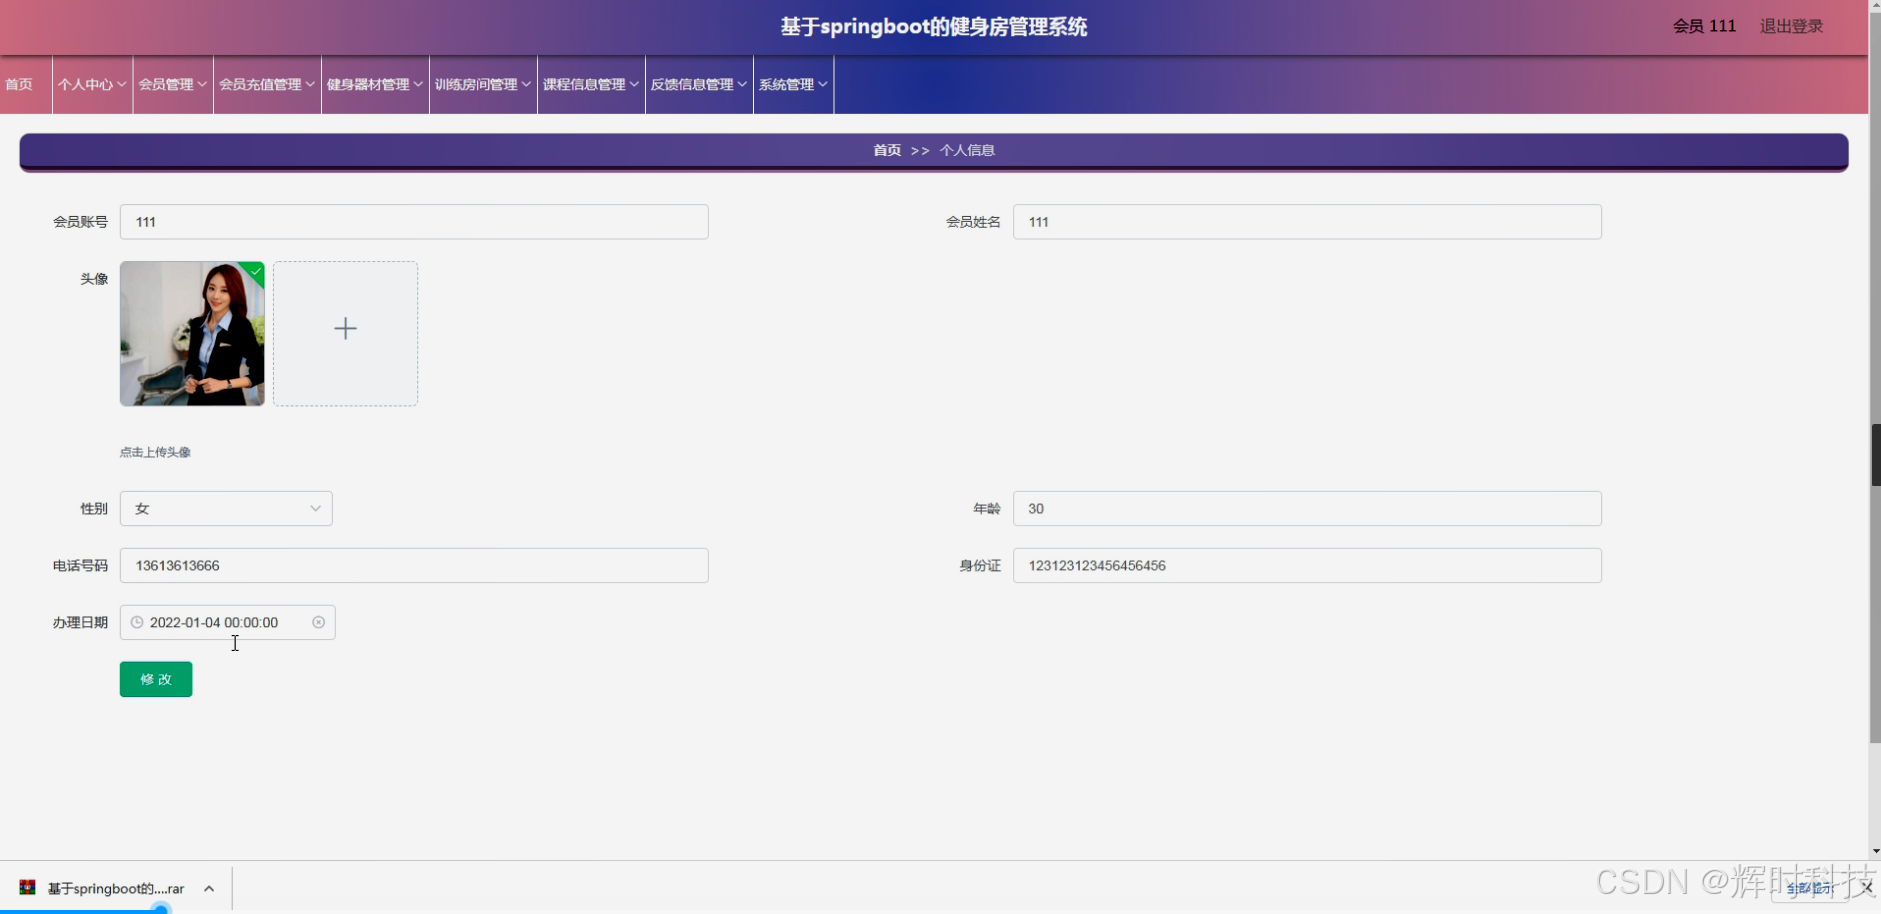Toggle the green checkmark on the avatar thumbnail

[255, 271]
